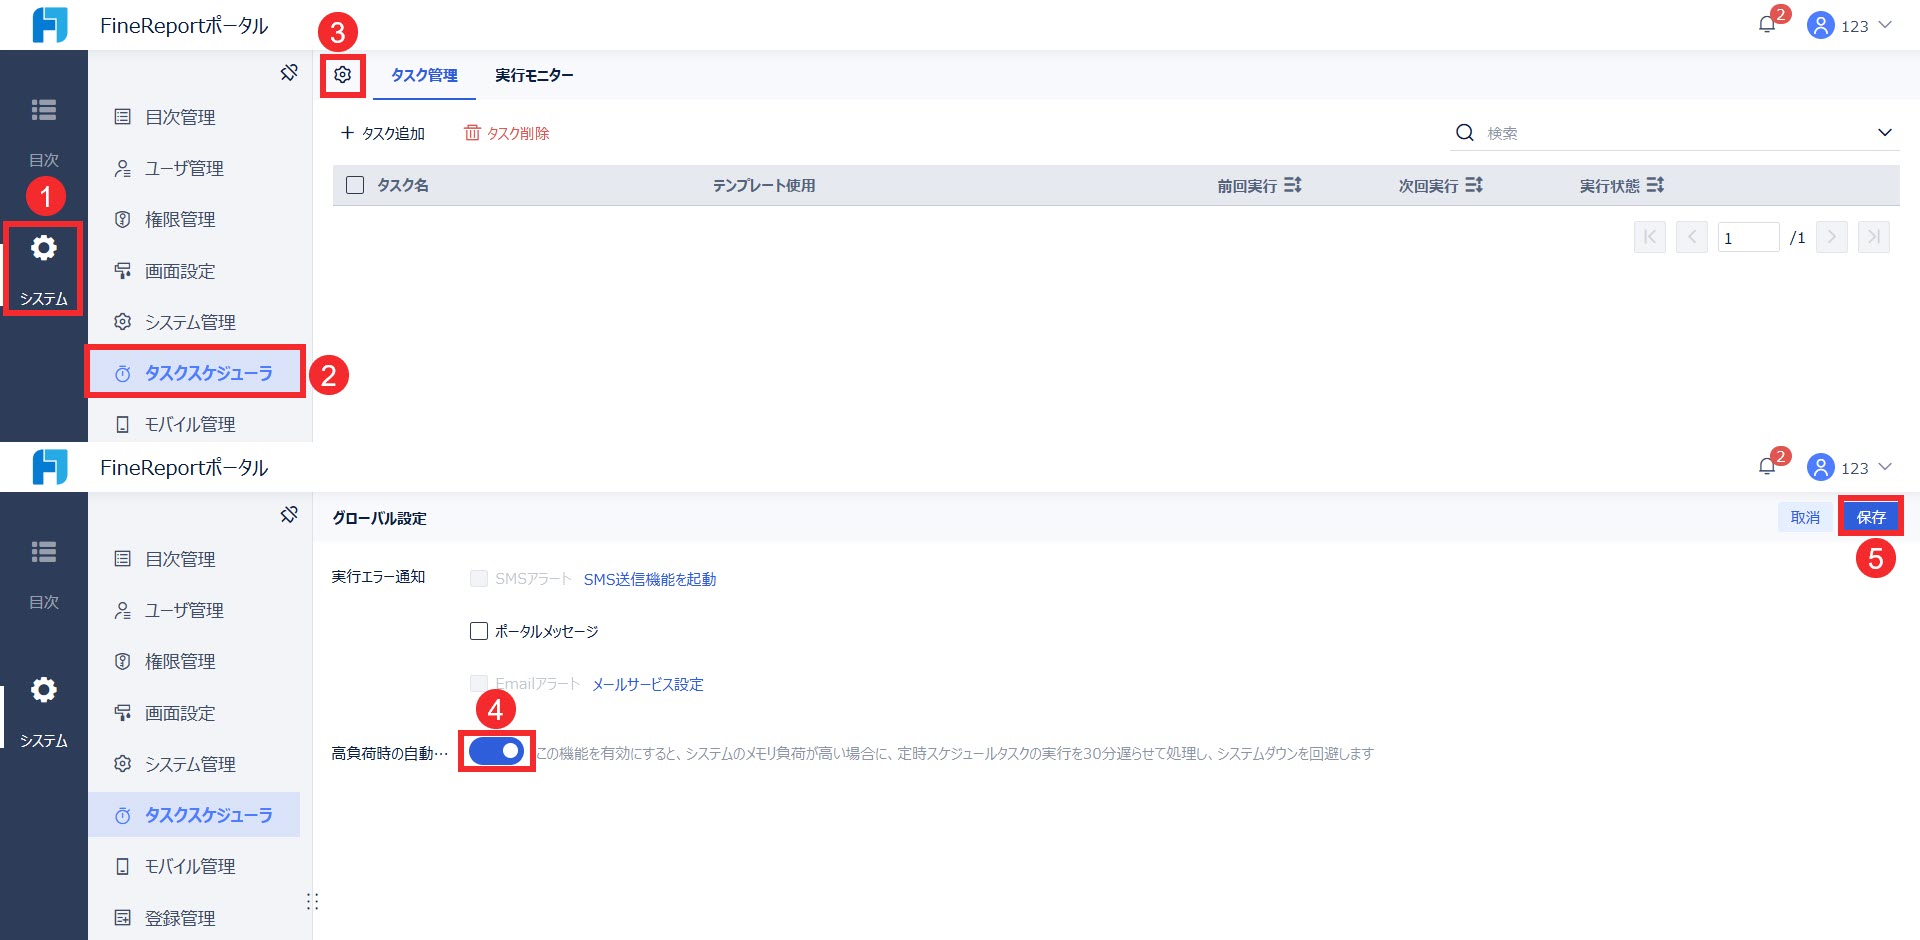Toggle the 高負荷時の自動 switch
The image size is (1920, 940).
click(x=497, y=751)
